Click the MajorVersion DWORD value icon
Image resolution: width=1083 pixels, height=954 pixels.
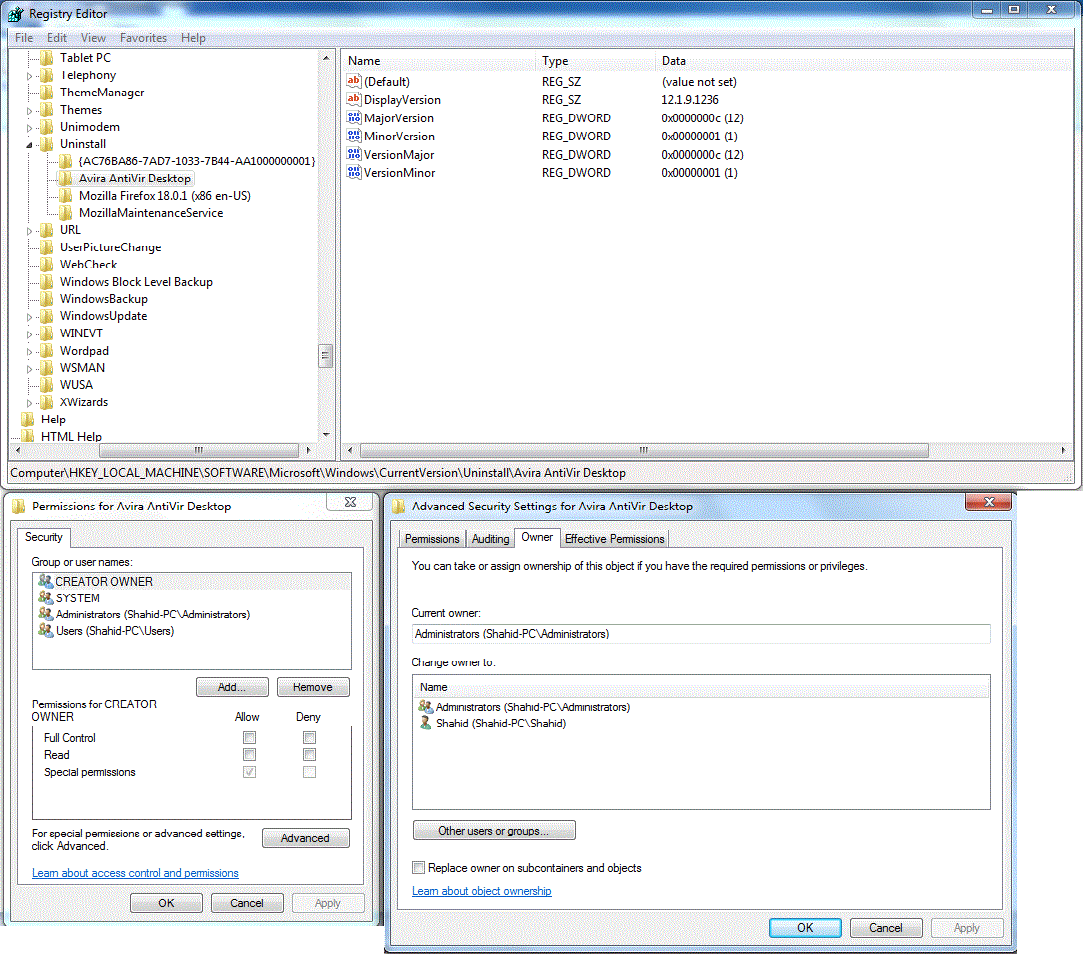pos(354,117)
